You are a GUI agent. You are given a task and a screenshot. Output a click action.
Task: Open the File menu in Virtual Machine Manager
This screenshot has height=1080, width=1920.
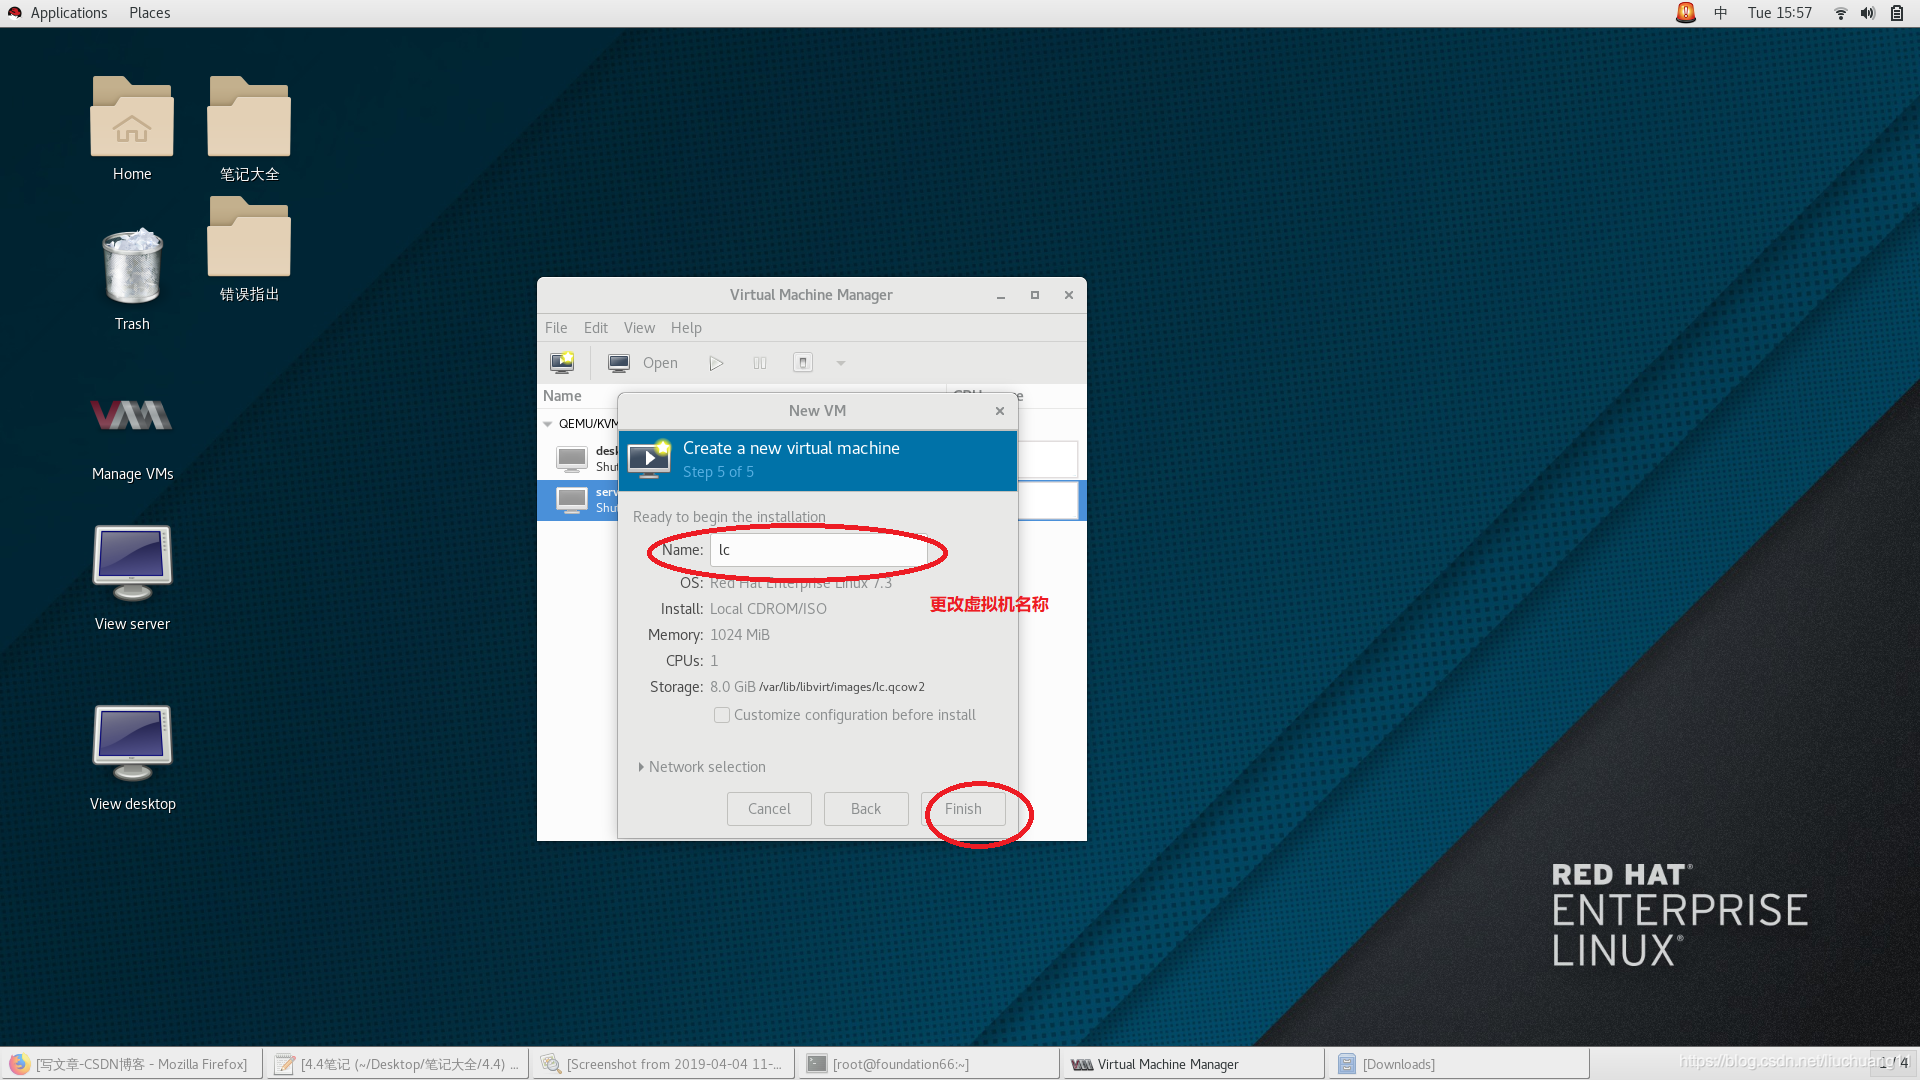(x=555, y=327)
